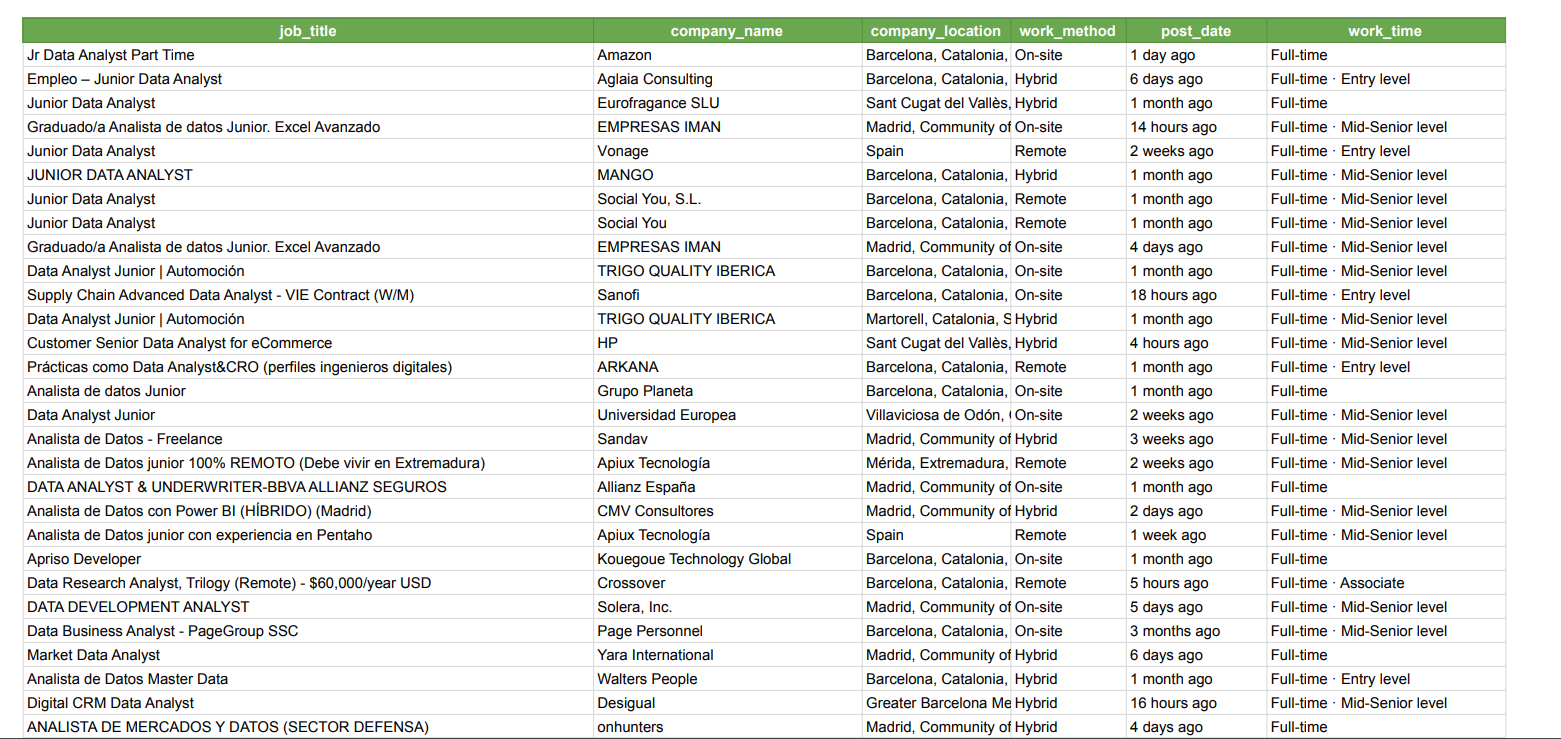Select the 'Data Research Analyst, Trilogy' job title
The width and height of the screenshot is (1561, 739).
(308, 583)
